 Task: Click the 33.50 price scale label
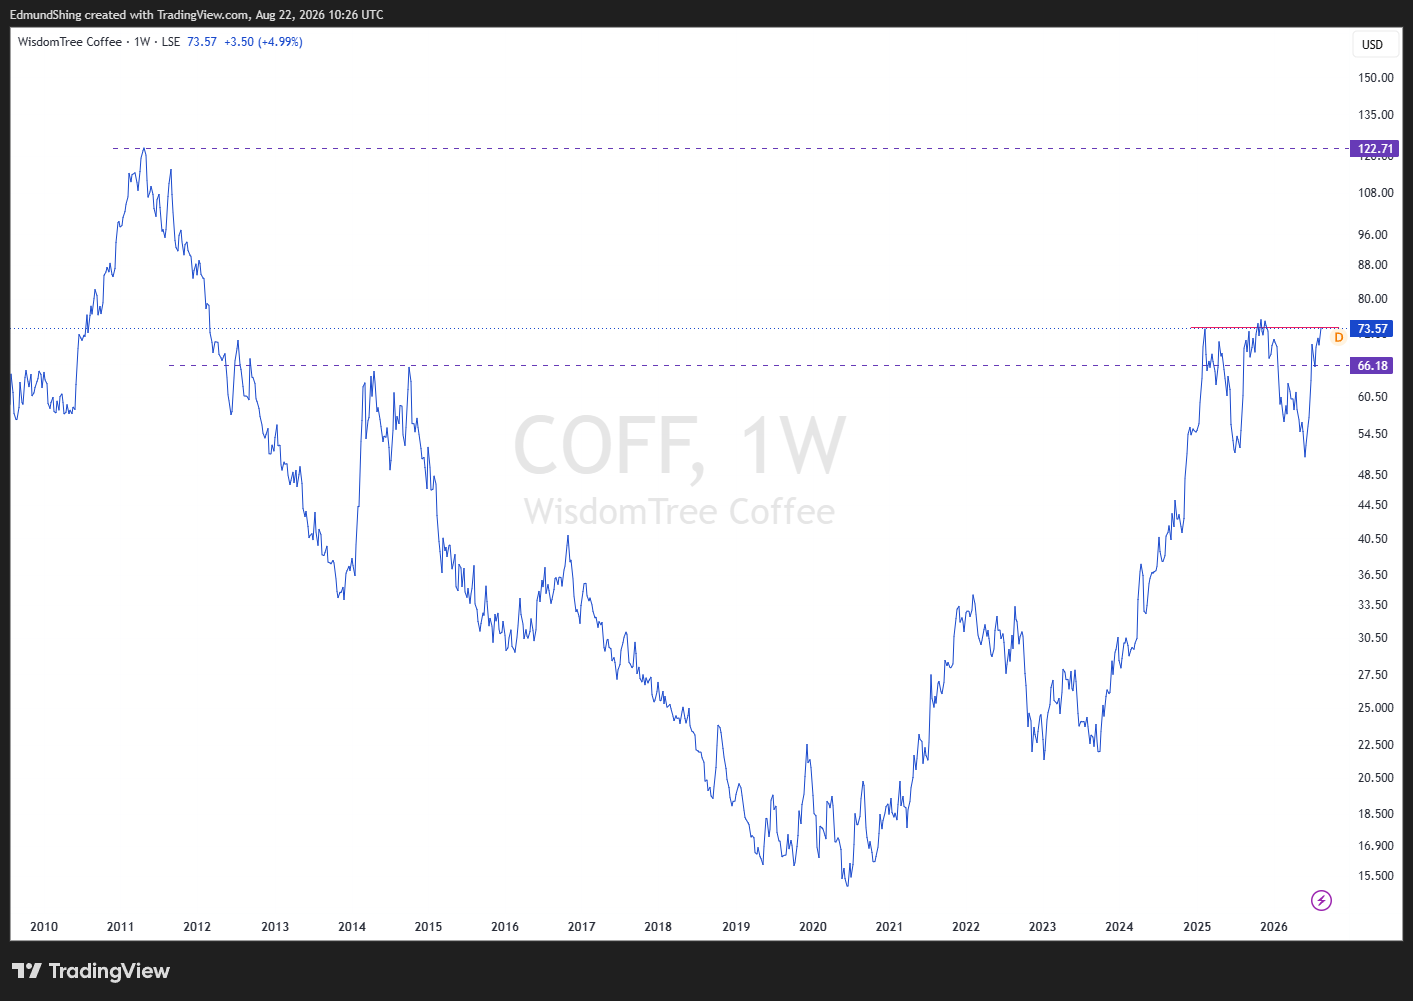click(1372, 605)
